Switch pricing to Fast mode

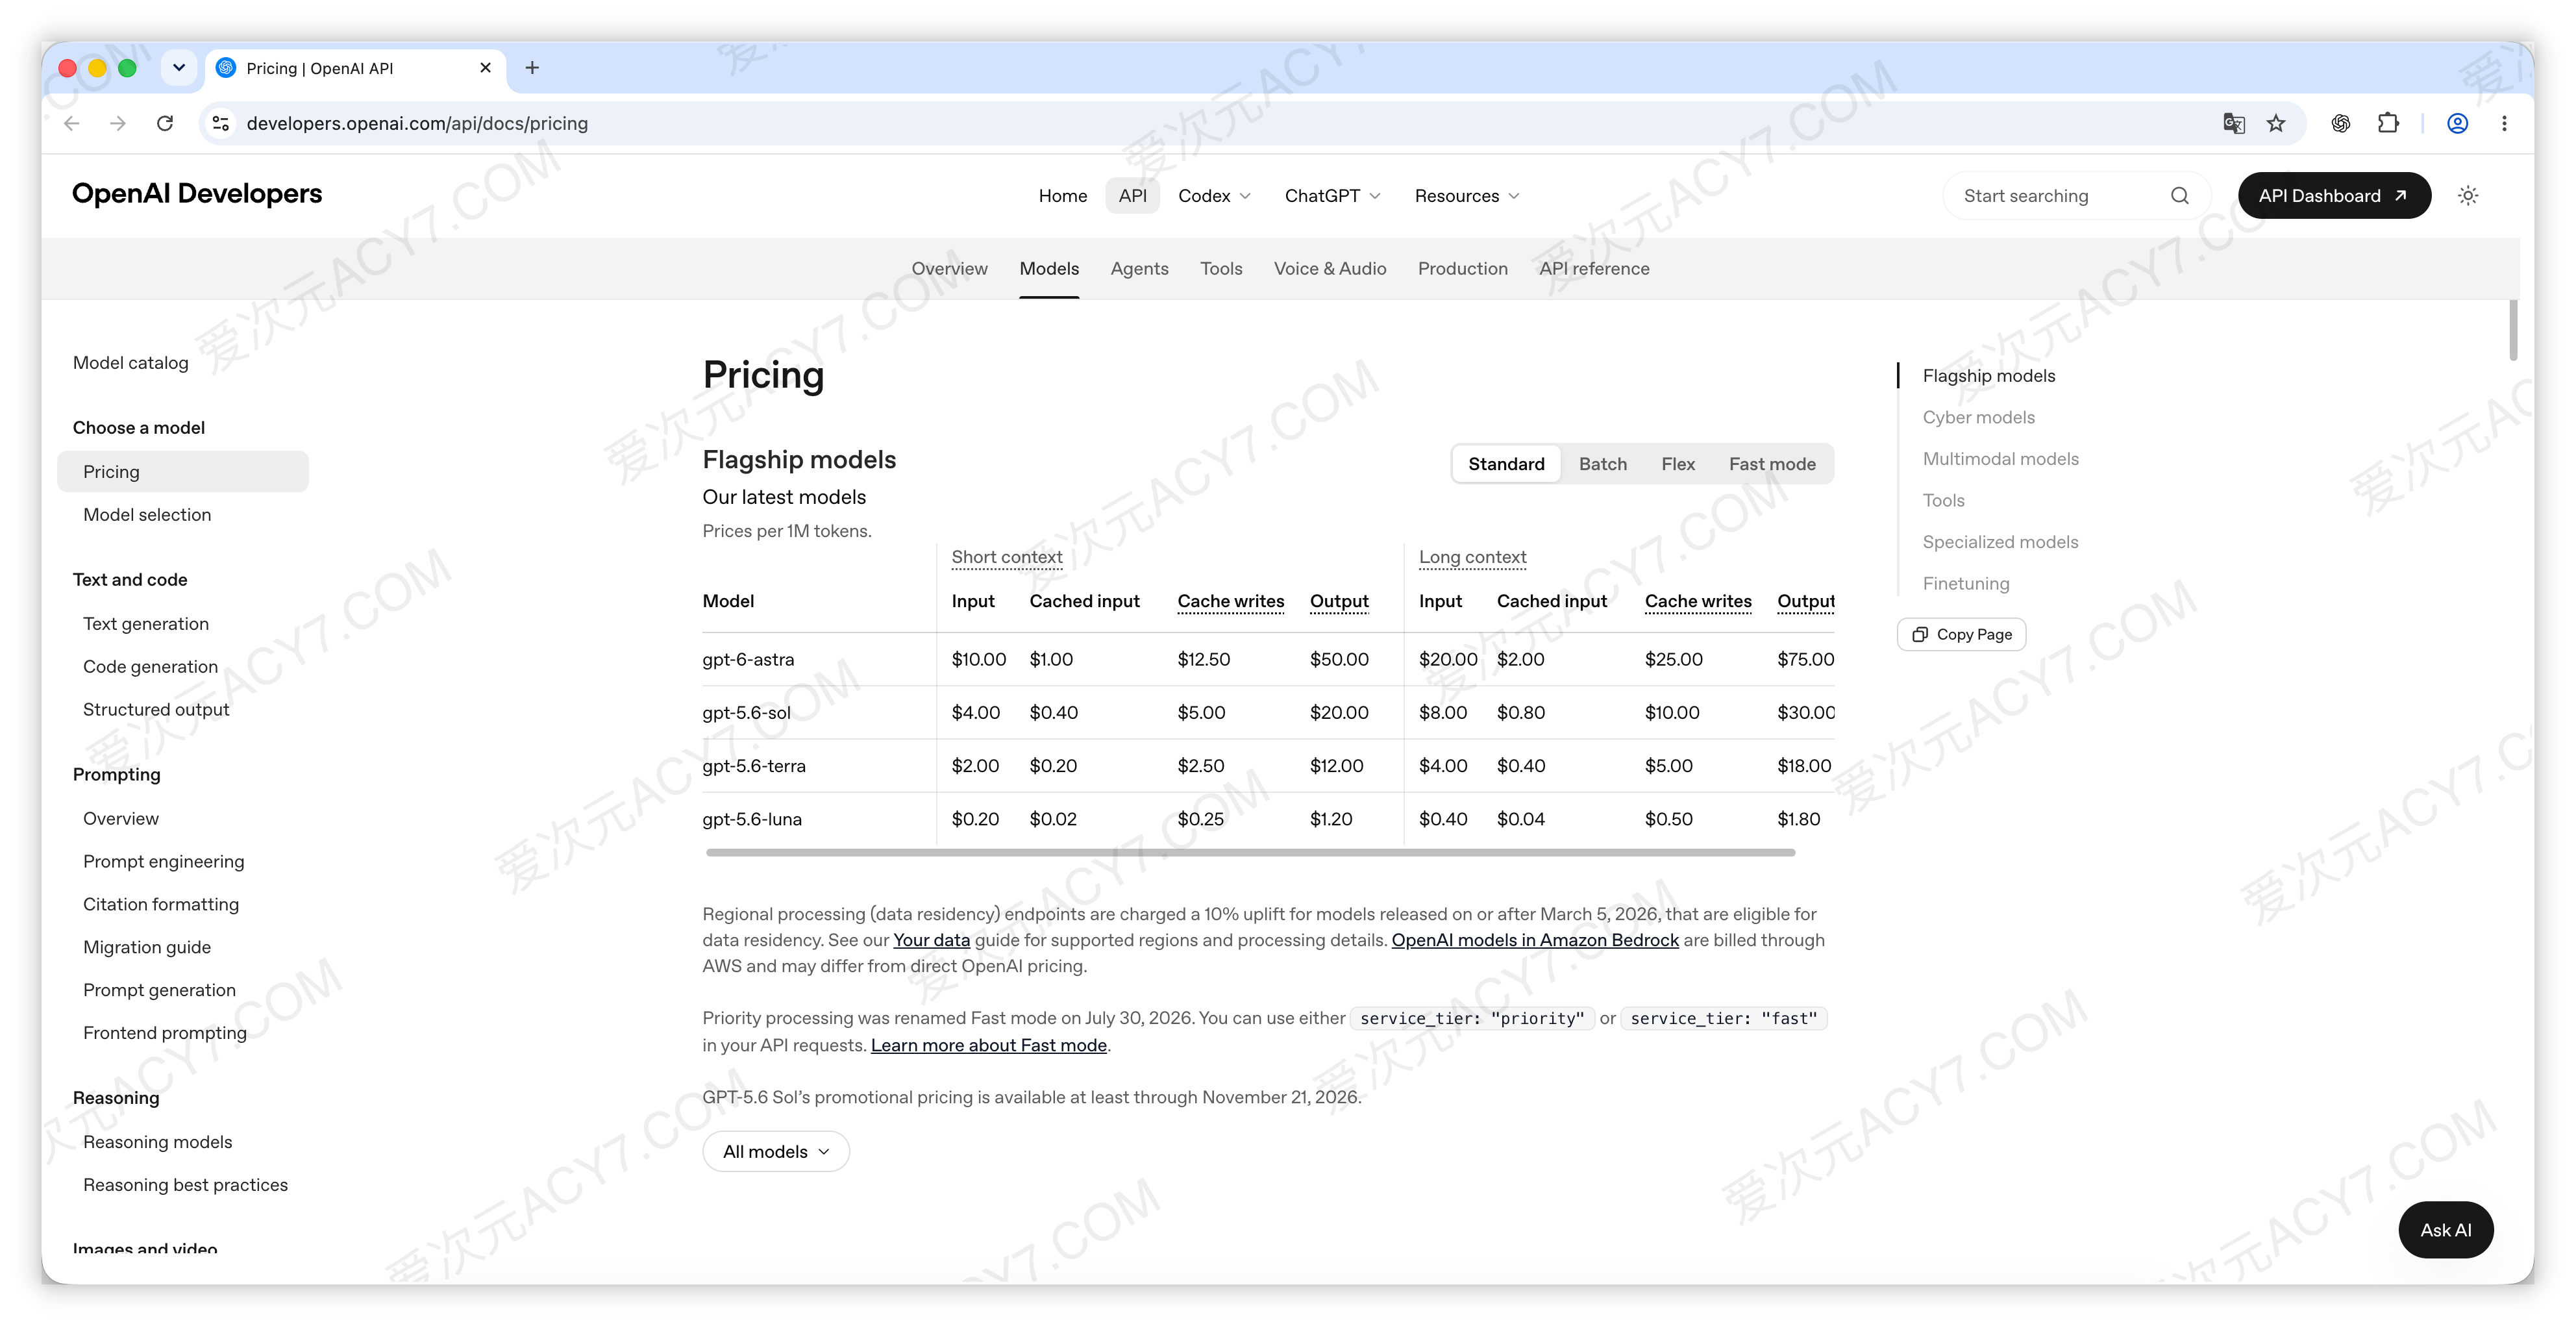coord(1772,464)
